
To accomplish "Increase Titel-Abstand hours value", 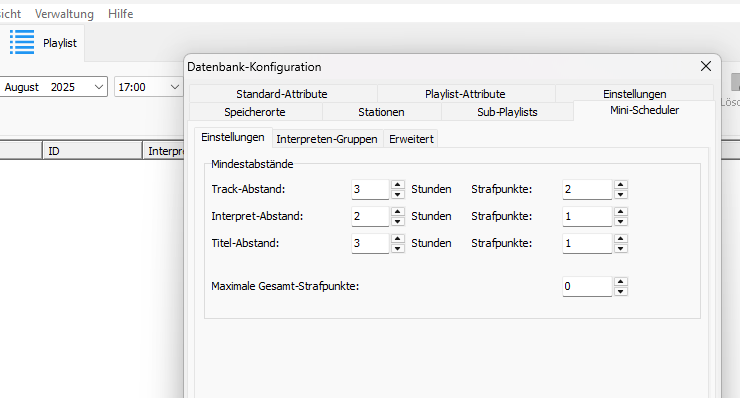I will point(397,238).
